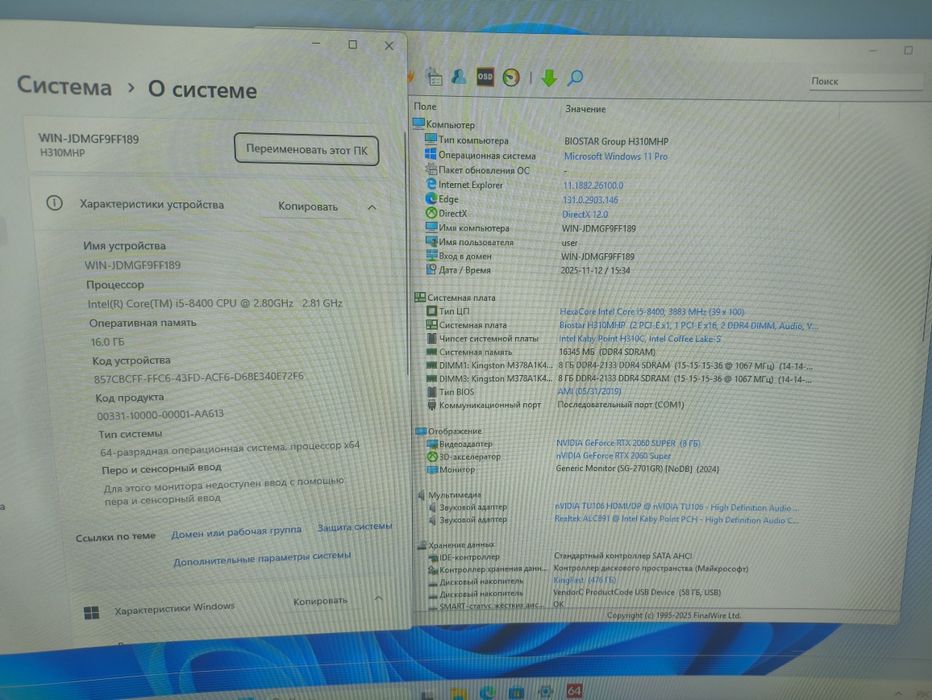Click the Мультимедиа section speaker icon
Image resolution: width=932 pixels, height=700 pixels.
tap(421, 494)
